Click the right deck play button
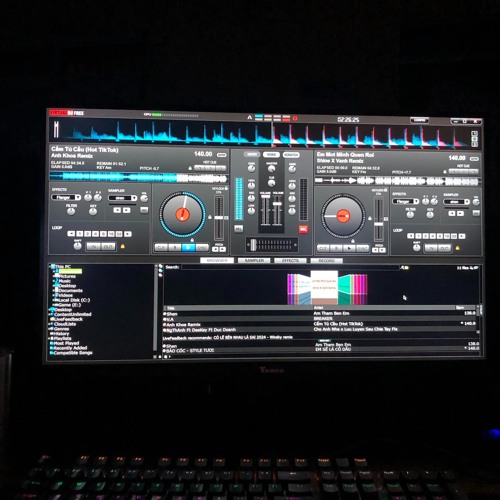The image size is (500, 500). (x=349, y=249)
